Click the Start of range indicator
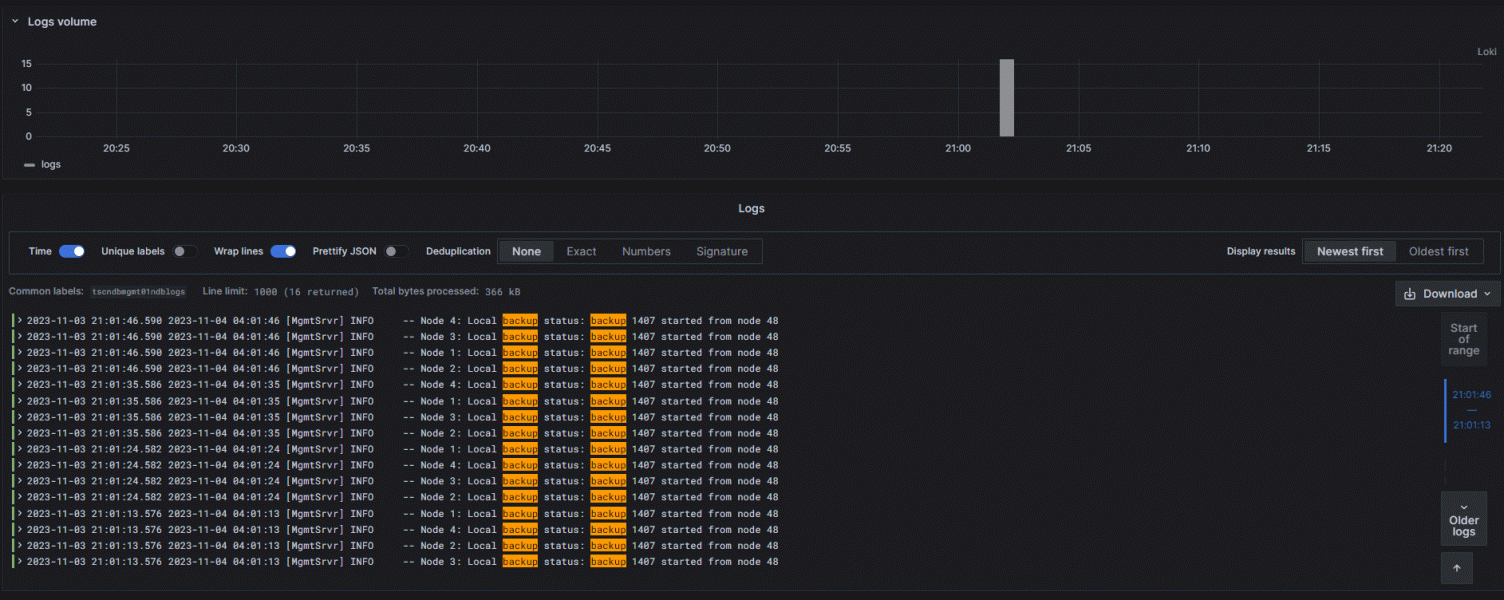 tap(1463, 338)
